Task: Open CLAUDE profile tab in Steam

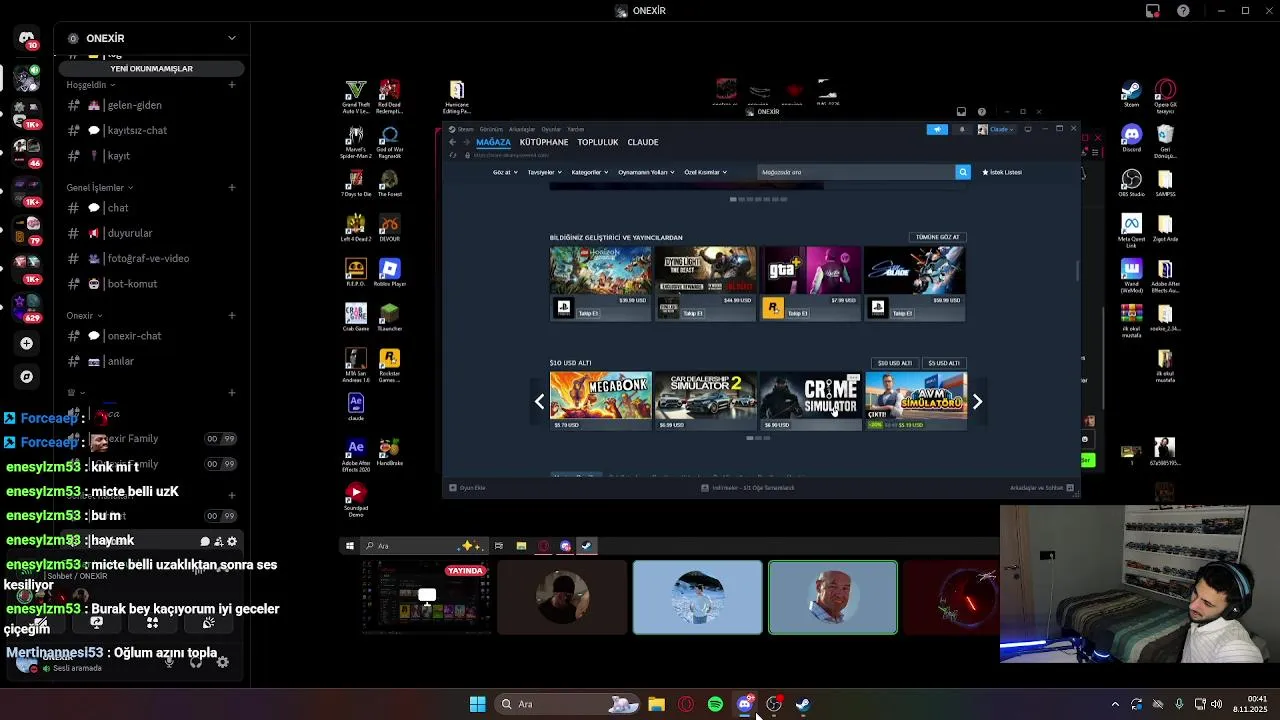Action: tap(643, 142)
